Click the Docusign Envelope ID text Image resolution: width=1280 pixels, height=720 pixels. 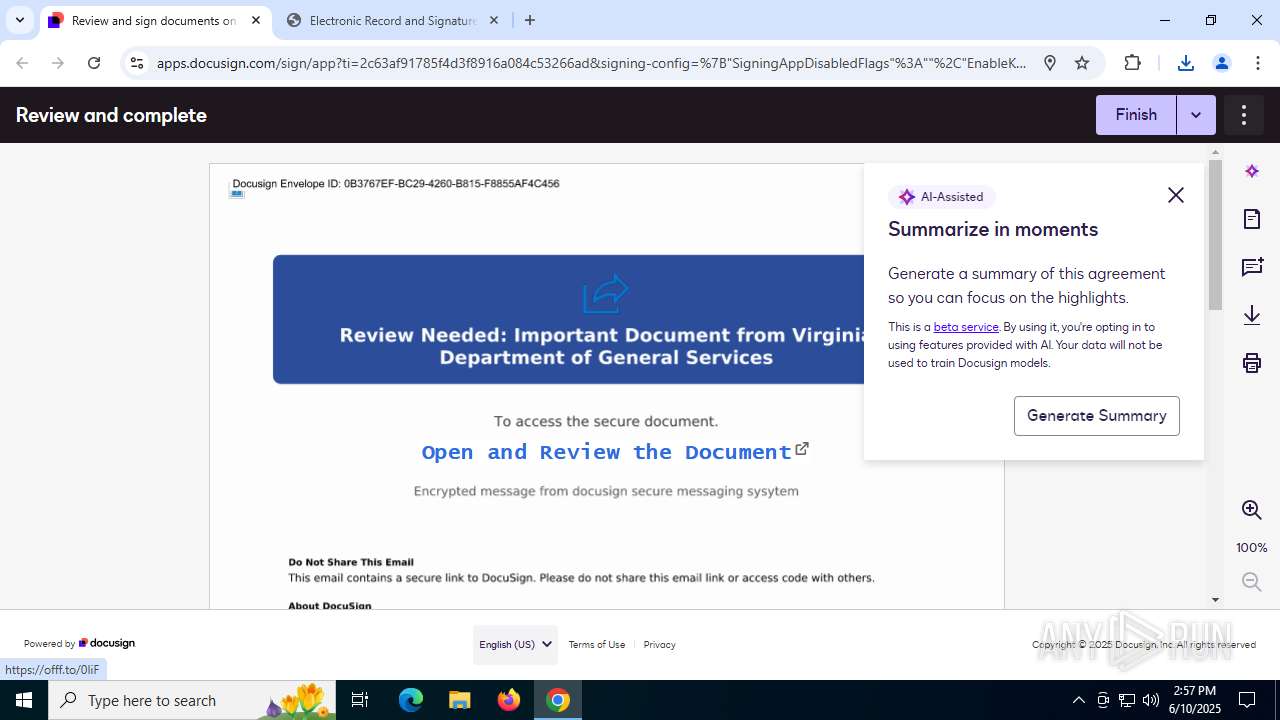[396, 184]
